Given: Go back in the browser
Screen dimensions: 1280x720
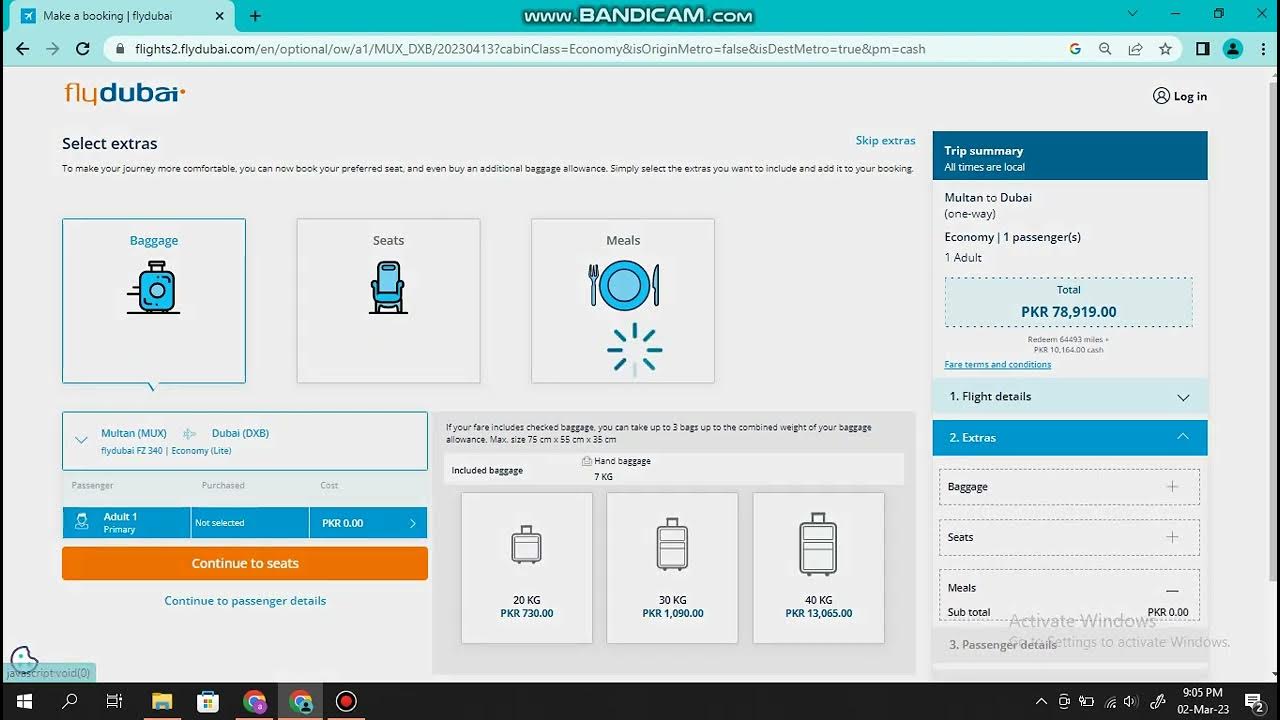Looking at the screenshot, I should [23, 48].
